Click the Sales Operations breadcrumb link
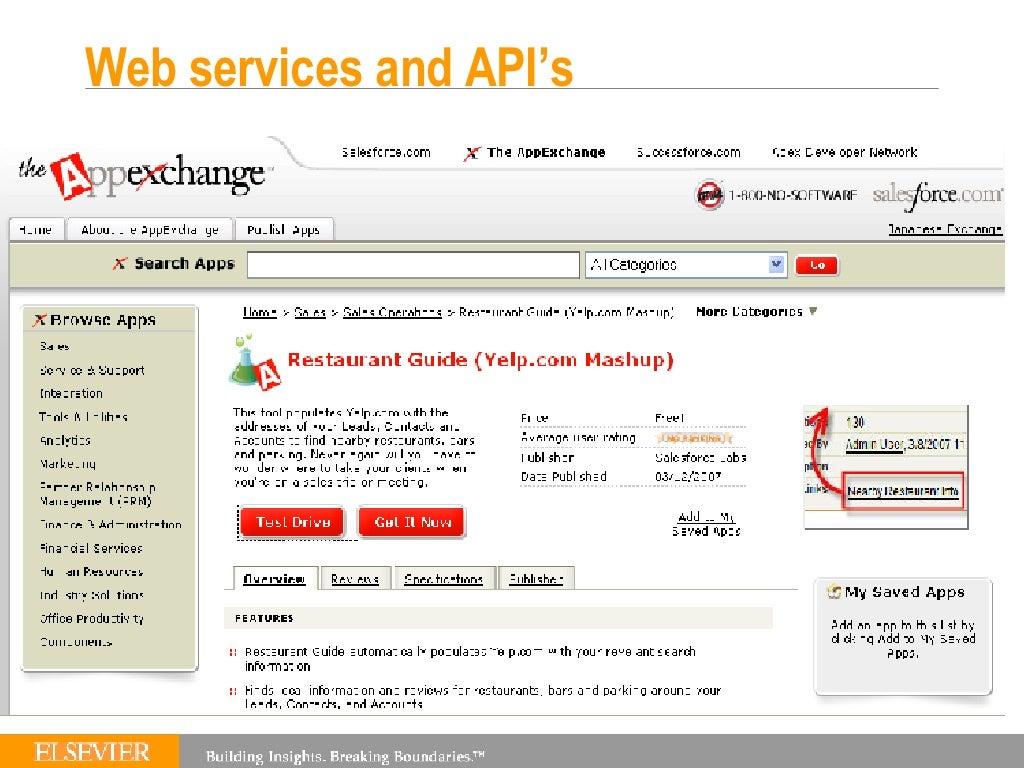 392,312
